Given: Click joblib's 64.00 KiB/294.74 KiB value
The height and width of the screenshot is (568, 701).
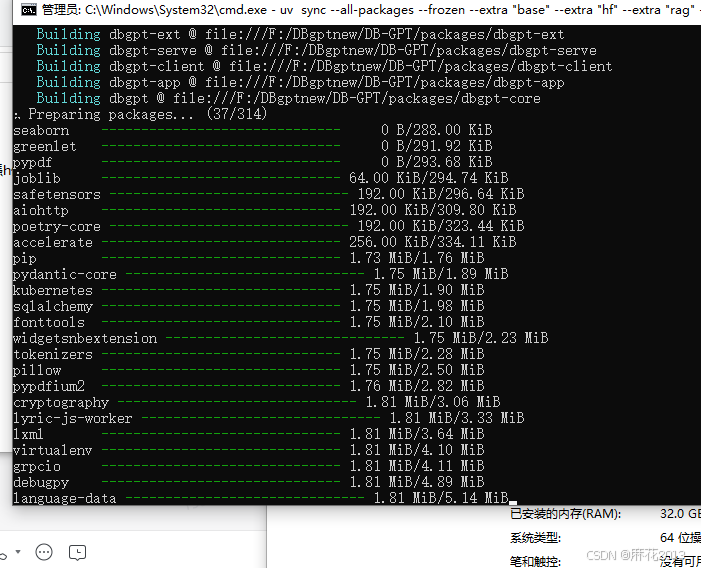Looking at the screenshot, I should coord(428,178).
